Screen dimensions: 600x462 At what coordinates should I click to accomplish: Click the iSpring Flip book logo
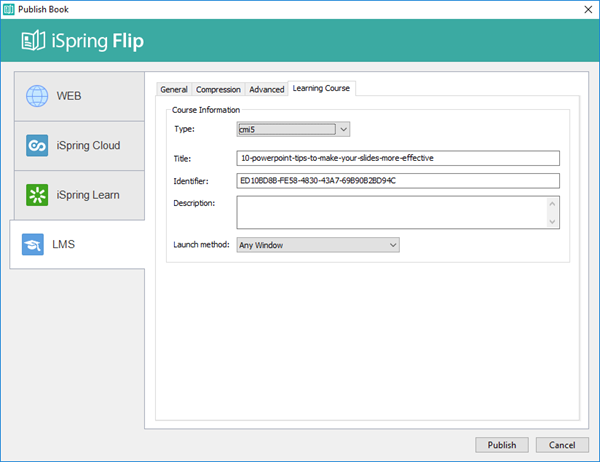(33, 41)
